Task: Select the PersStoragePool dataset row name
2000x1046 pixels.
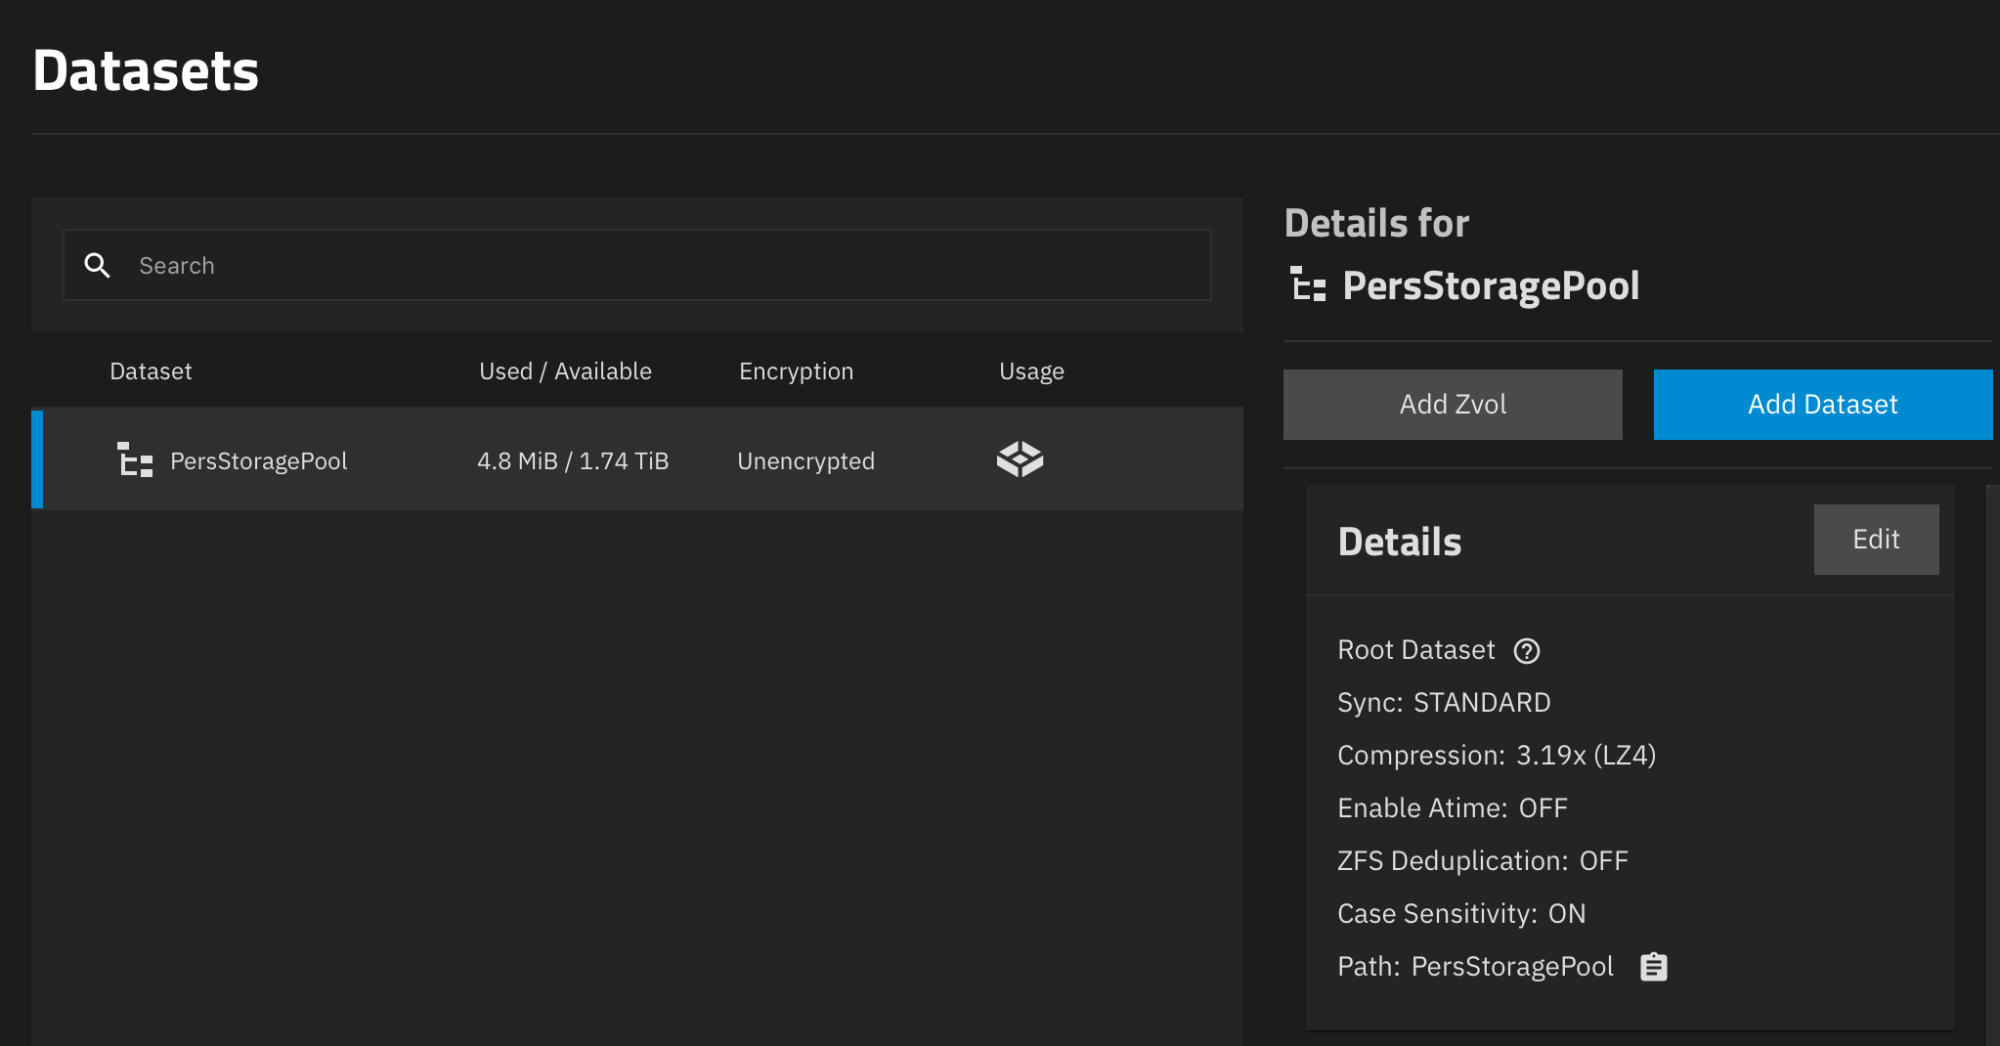Action: tap(258, 461)
